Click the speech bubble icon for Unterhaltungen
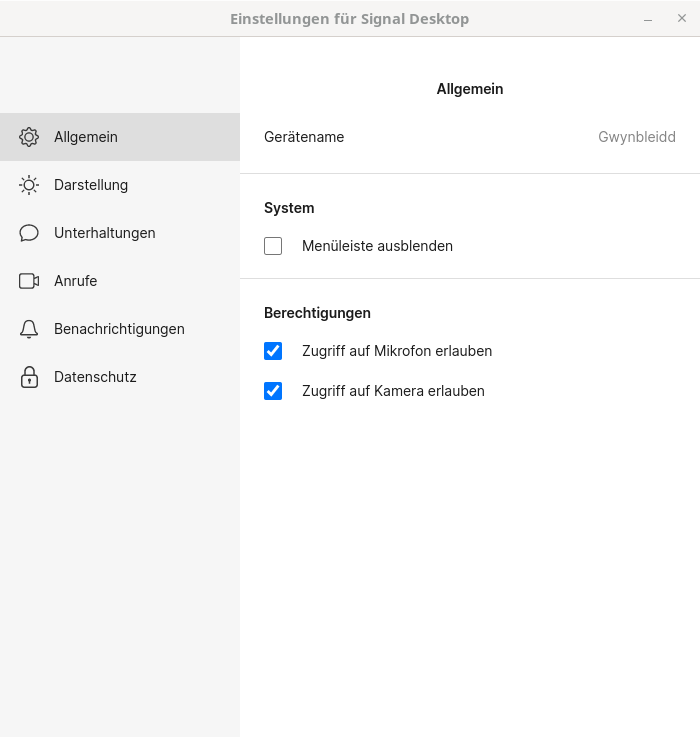Image resolution: width=700 pixels, height=737 pixels. click(29, 233)
